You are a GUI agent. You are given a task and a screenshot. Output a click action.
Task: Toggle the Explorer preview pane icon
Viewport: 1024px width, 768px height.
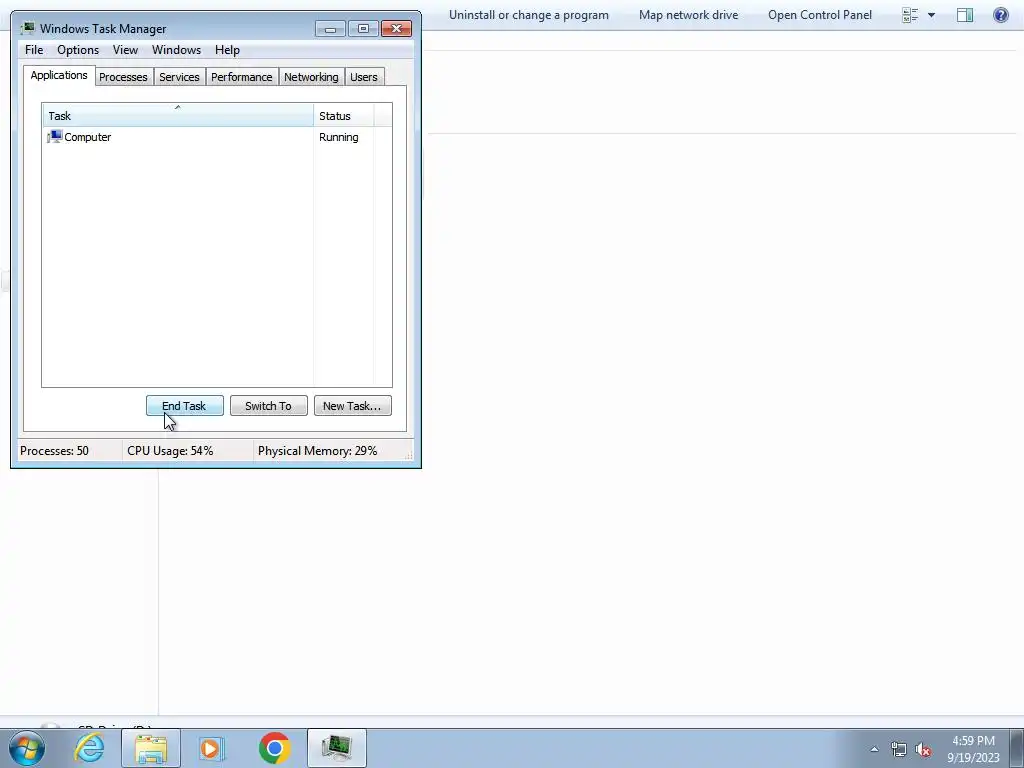(965, 15)
